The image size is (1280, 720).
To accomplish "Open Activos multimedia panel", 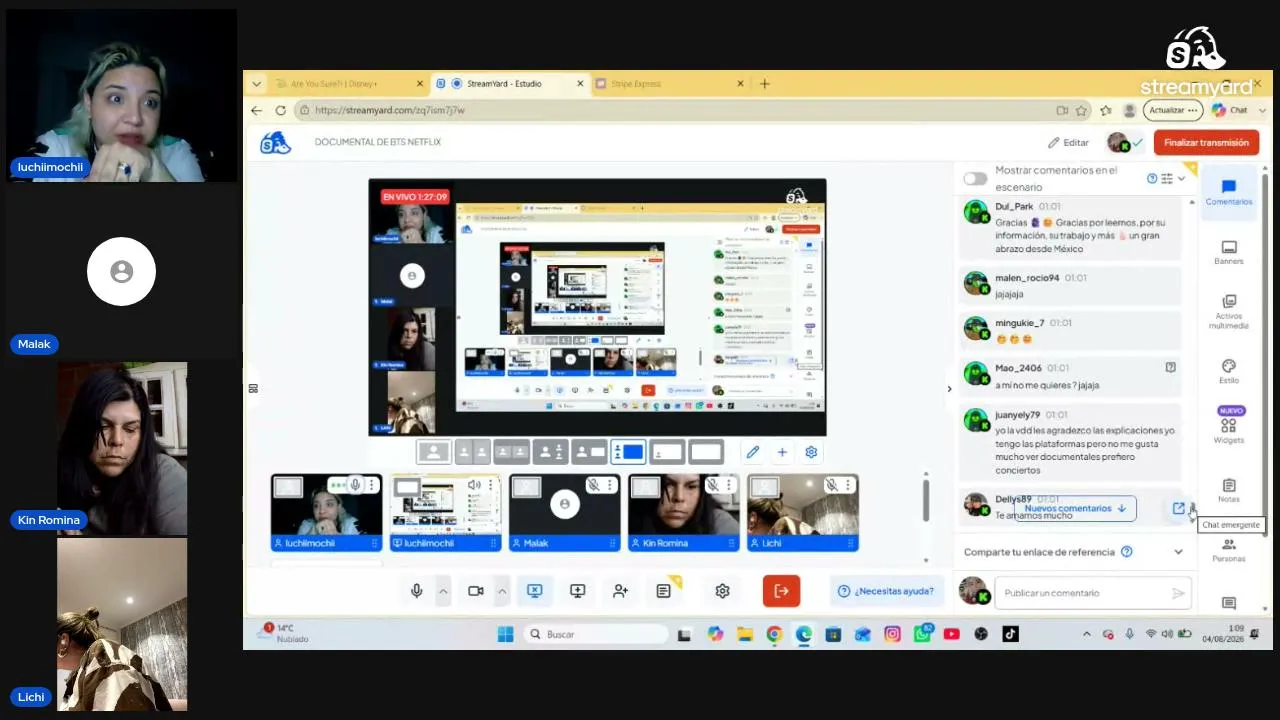I will pos(1228,311).
